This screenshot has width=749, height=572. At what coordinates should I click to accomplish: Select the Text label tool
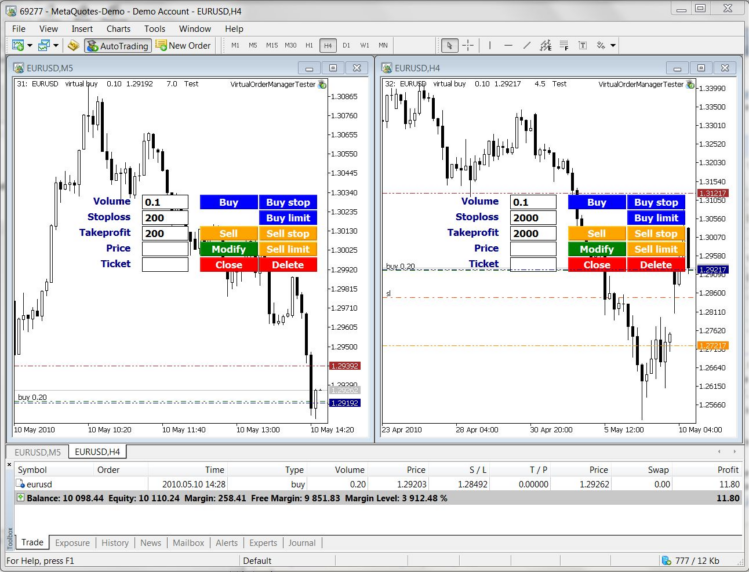pos(583,46)
